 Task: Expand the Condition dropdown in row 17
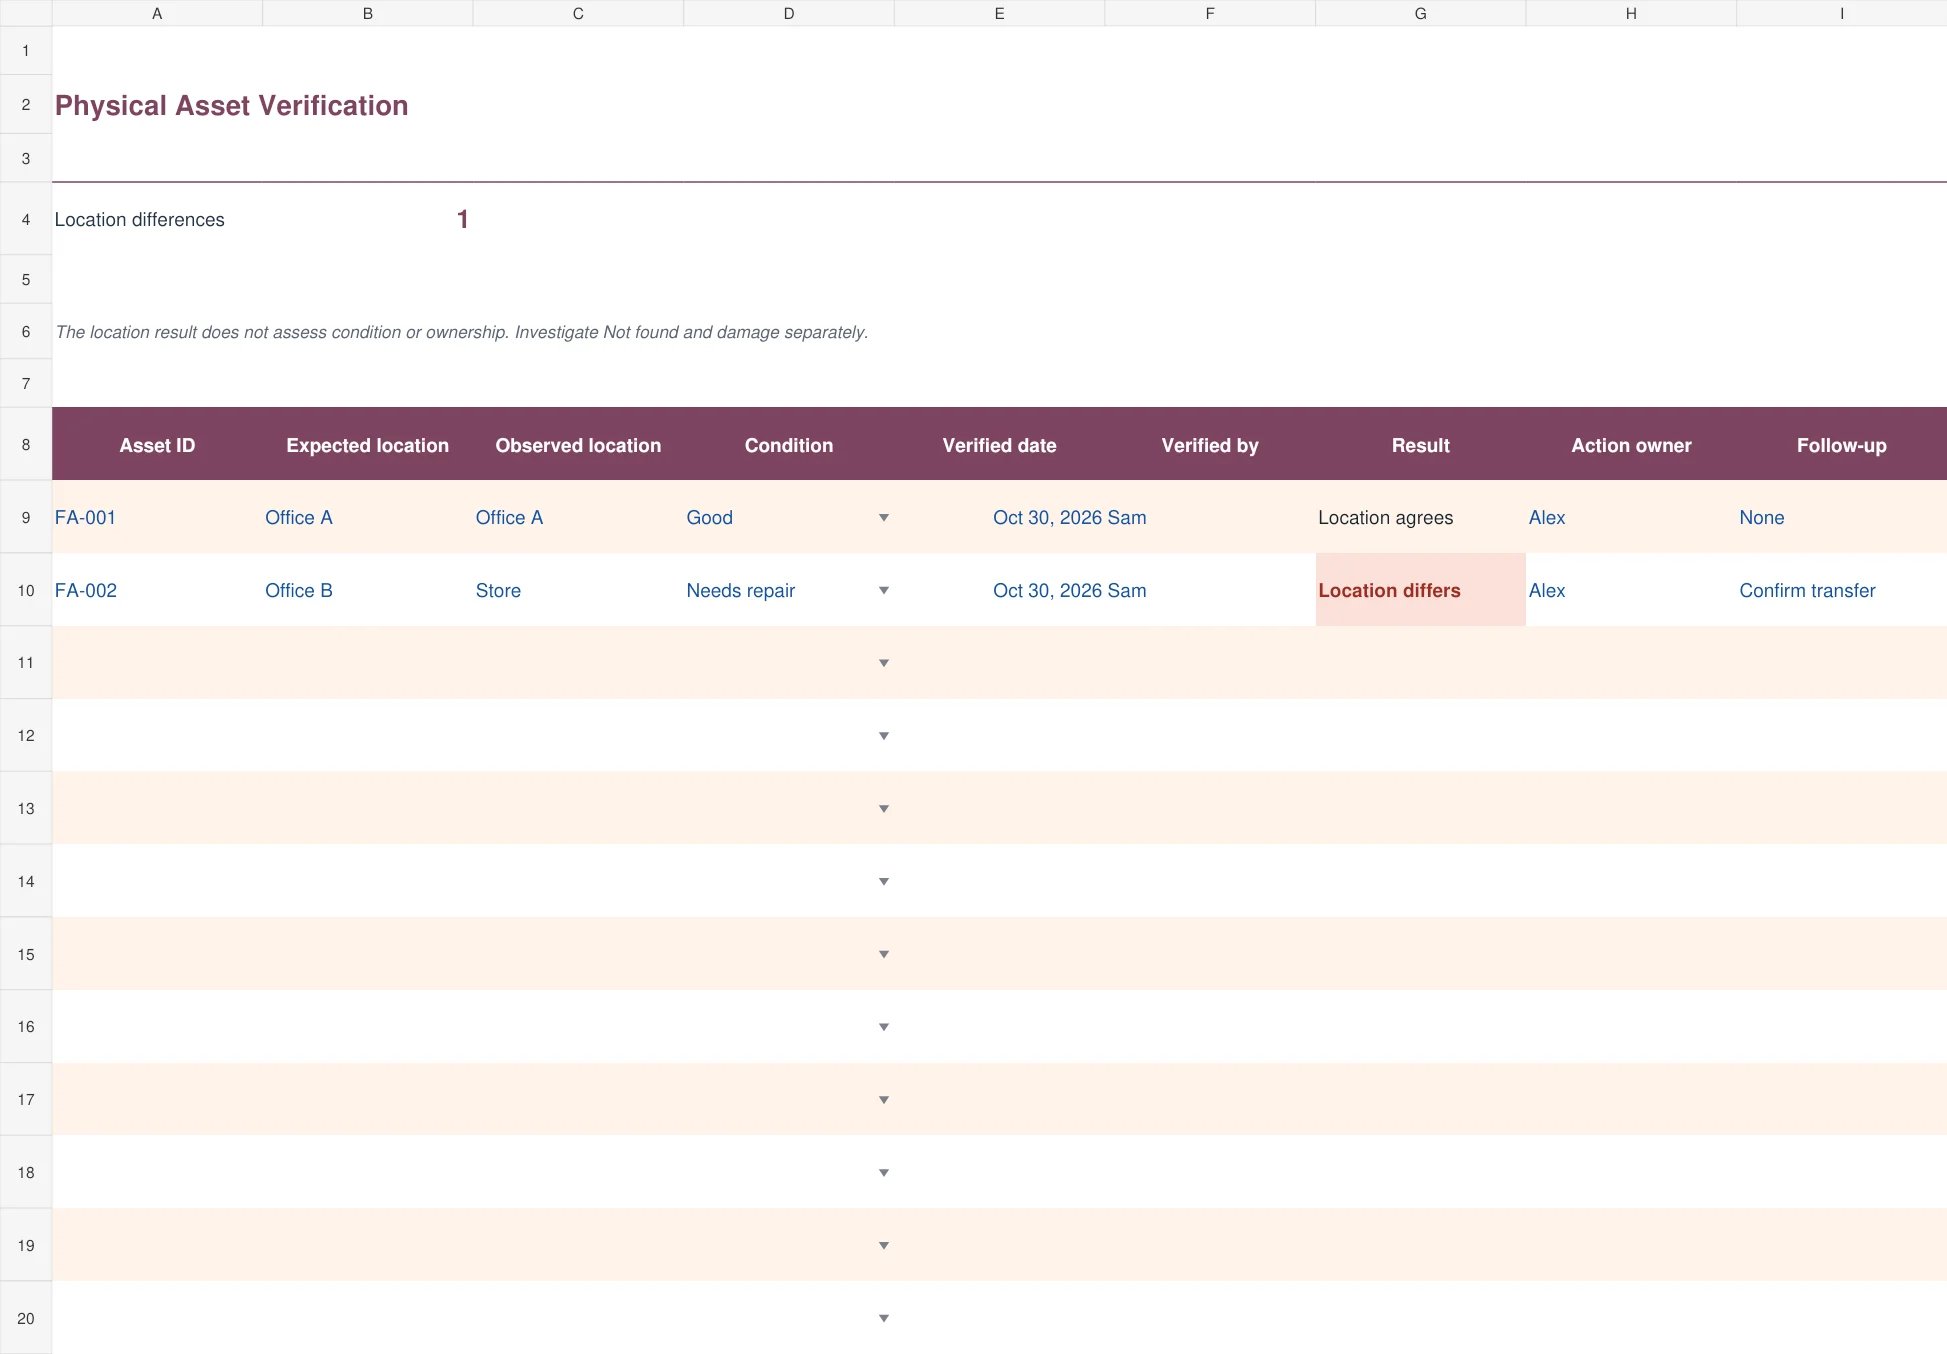tap(883, 1100)
